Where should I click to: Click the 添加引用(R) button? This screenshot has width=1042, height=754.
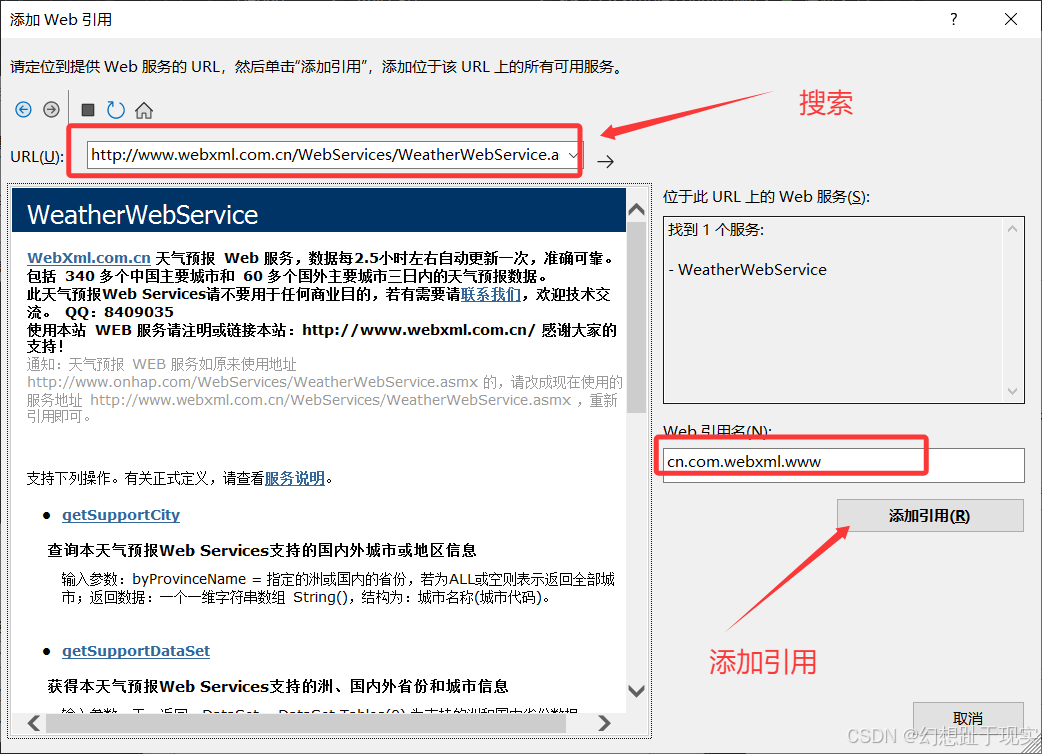coord(930,516)
